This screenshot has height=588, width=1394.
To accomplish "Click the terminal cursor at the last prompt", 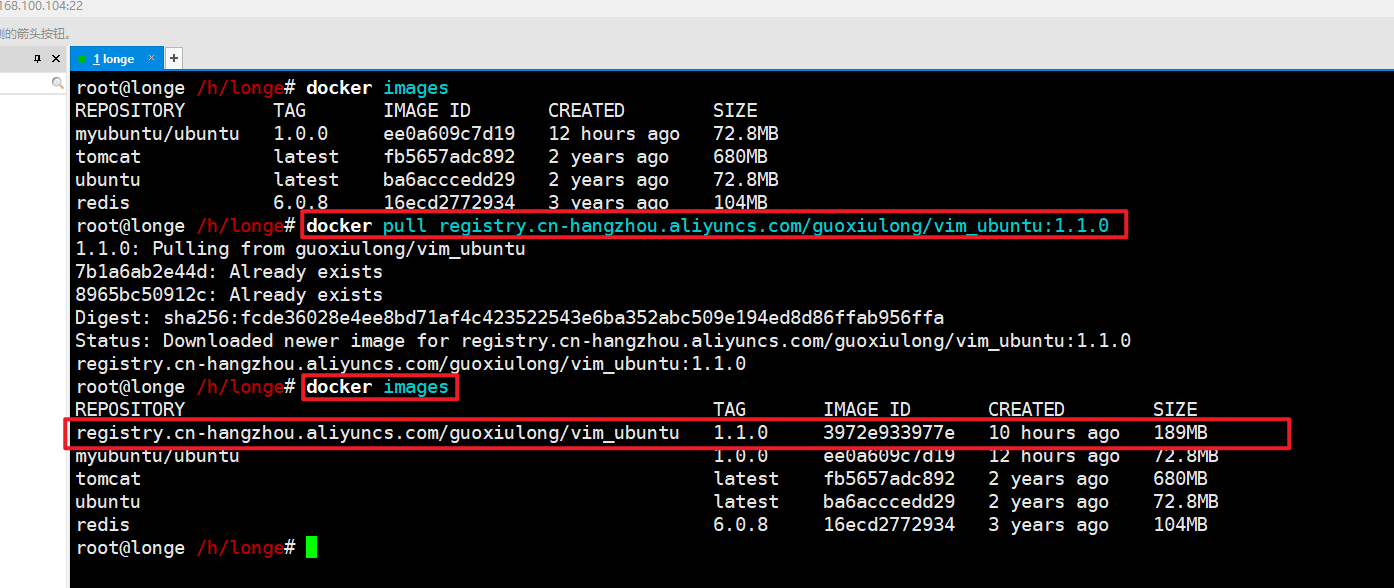I will pyautogui.click(x=312, y=547).
